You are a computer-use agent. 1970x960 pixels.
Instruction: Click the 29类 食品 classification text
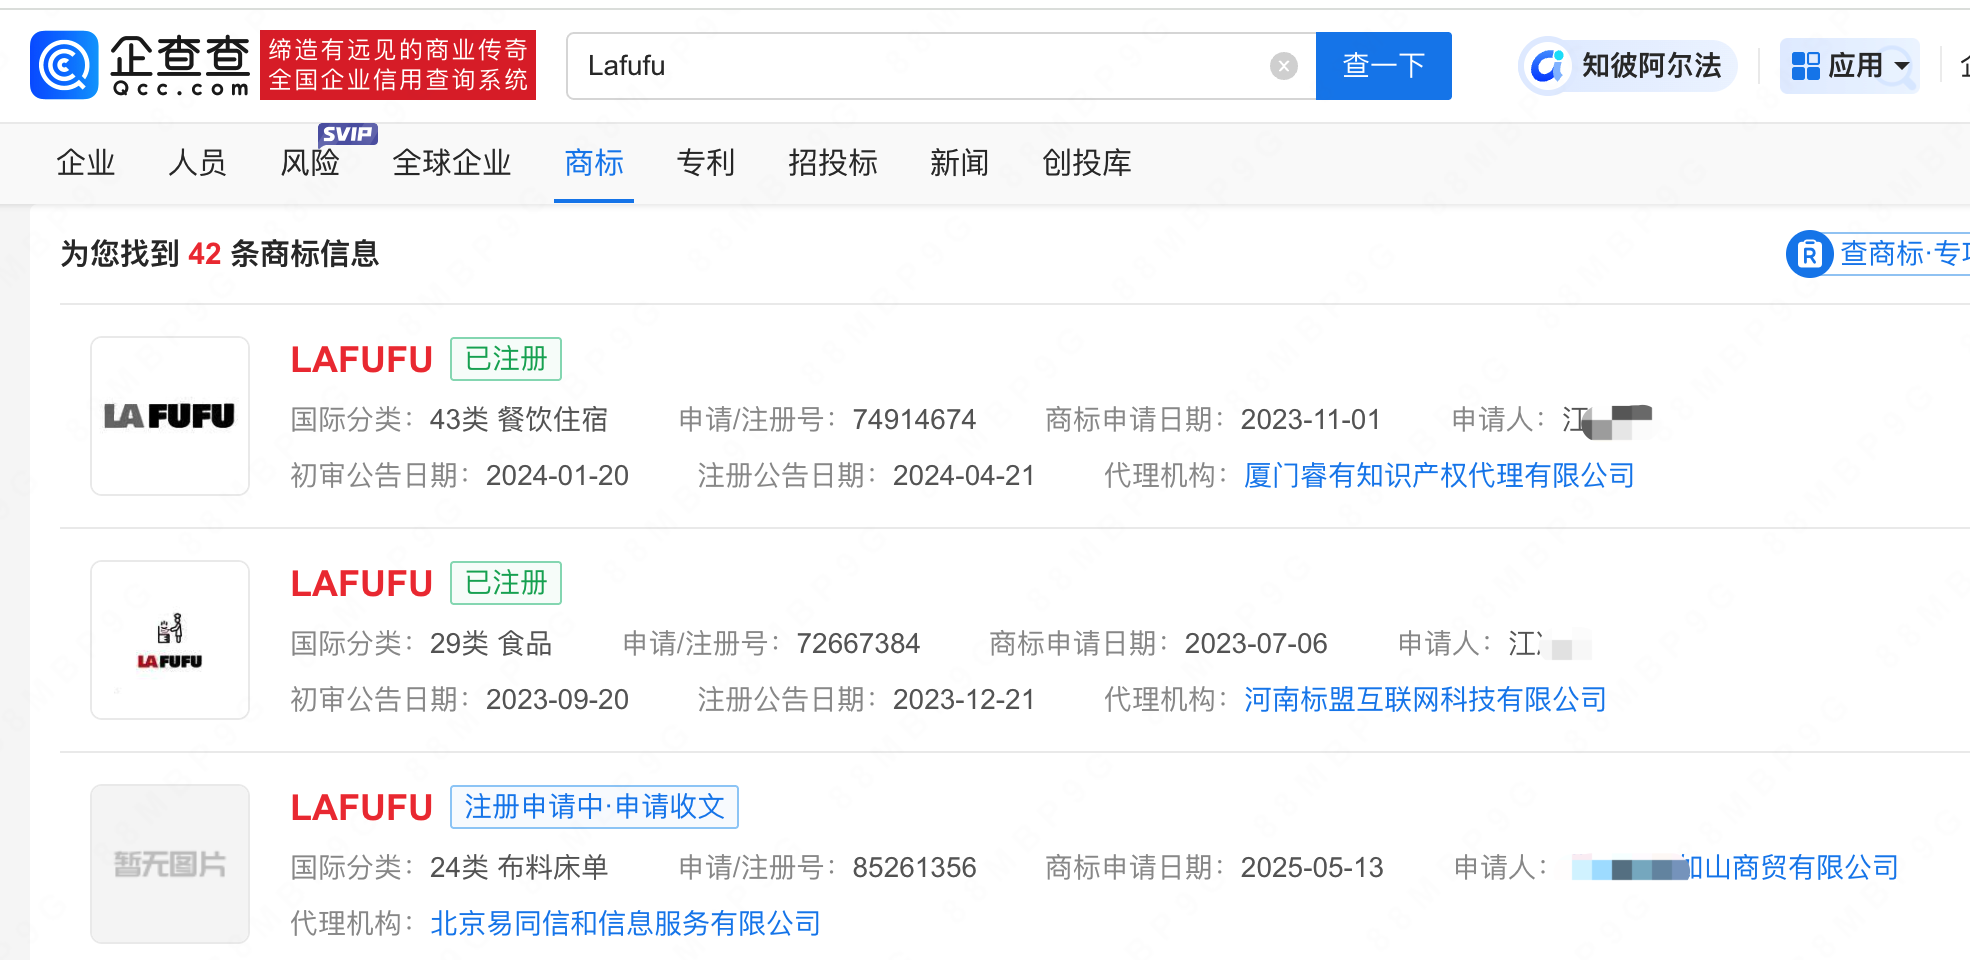pyautogui.click(x=491, y=644)
